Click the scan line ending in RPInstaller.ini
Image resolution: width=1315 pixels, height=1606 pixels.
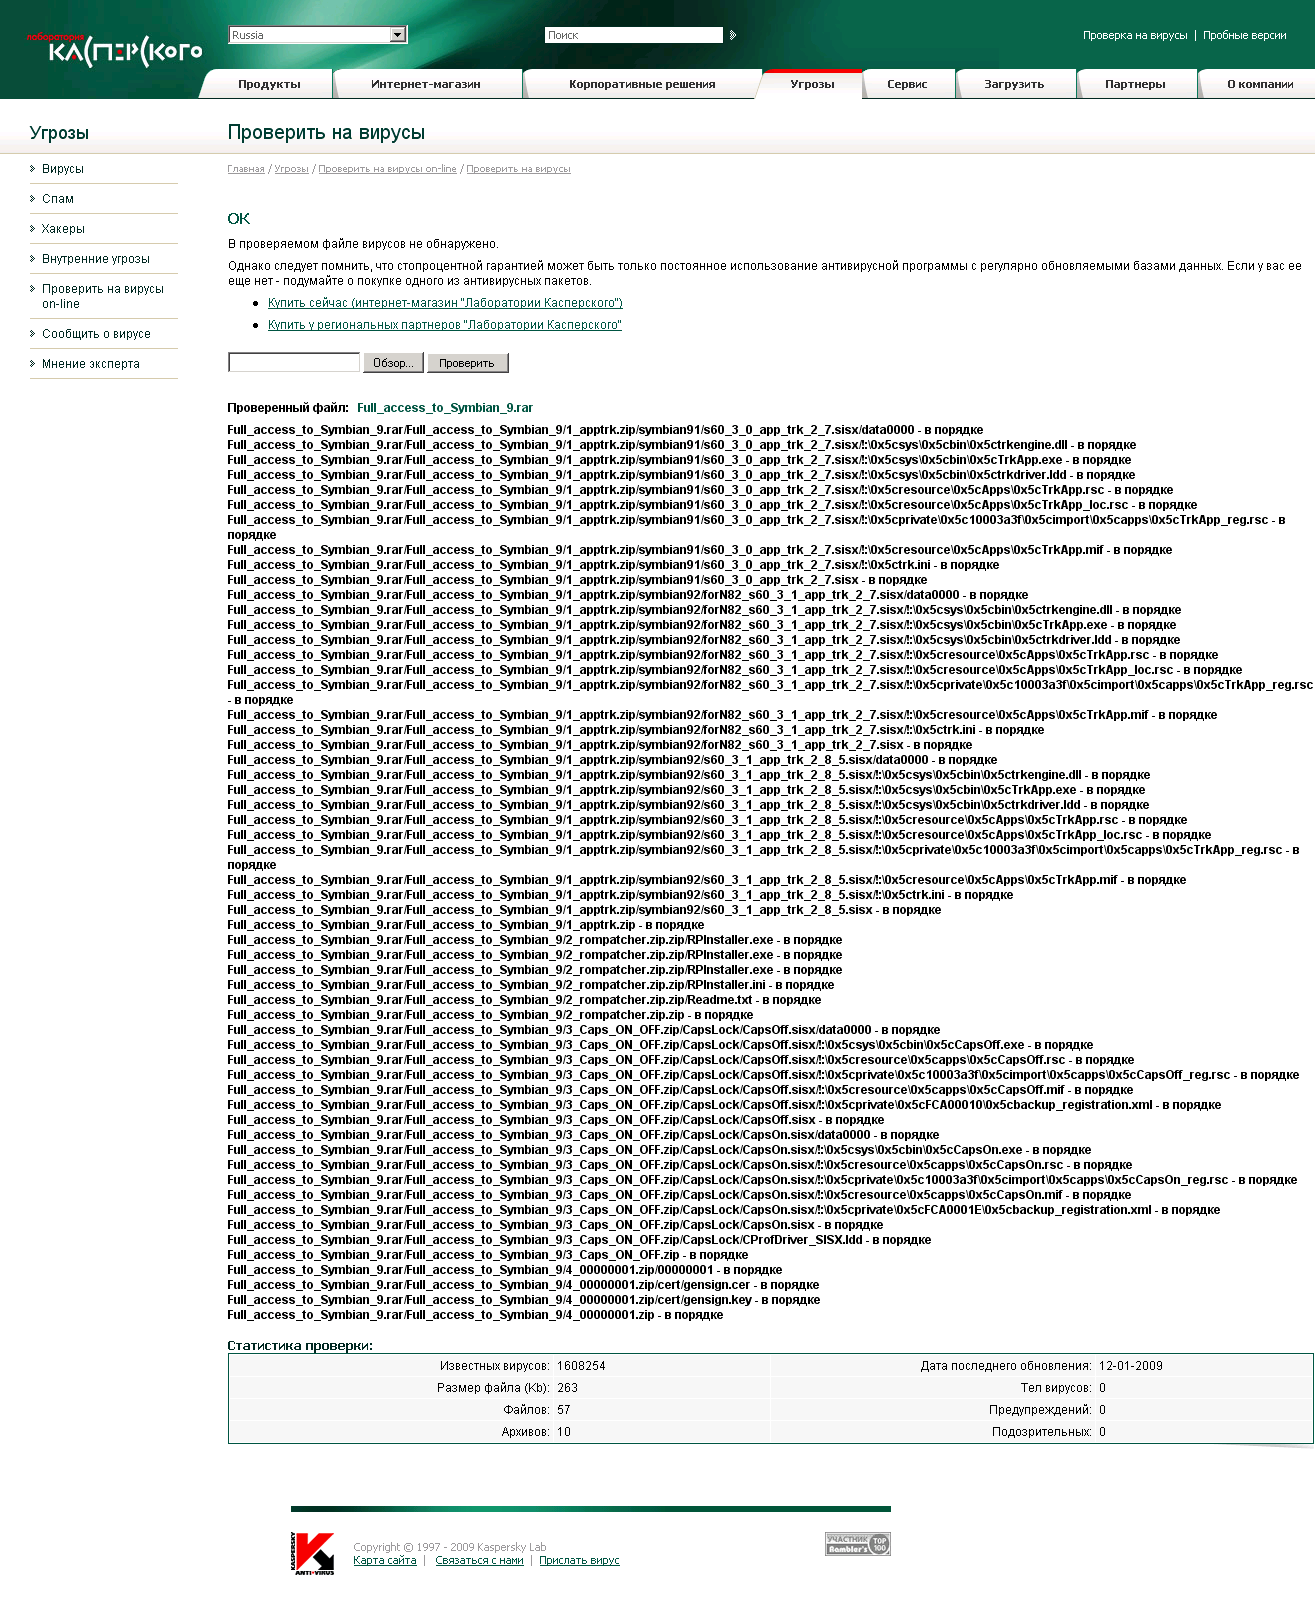pos(531,985)
